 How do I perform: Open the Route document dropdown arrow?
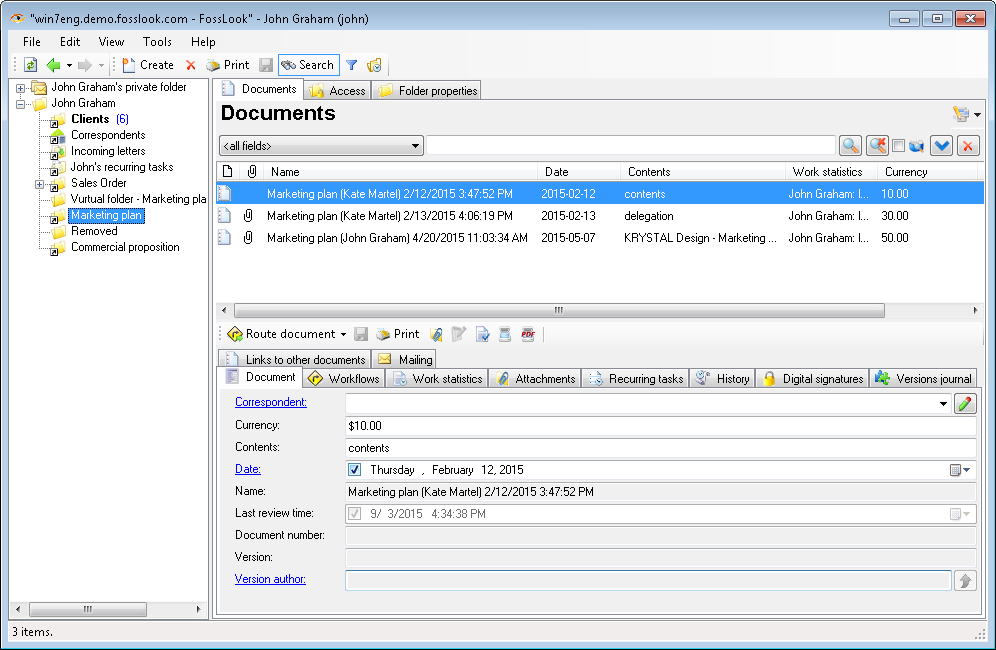pos(343,334)
